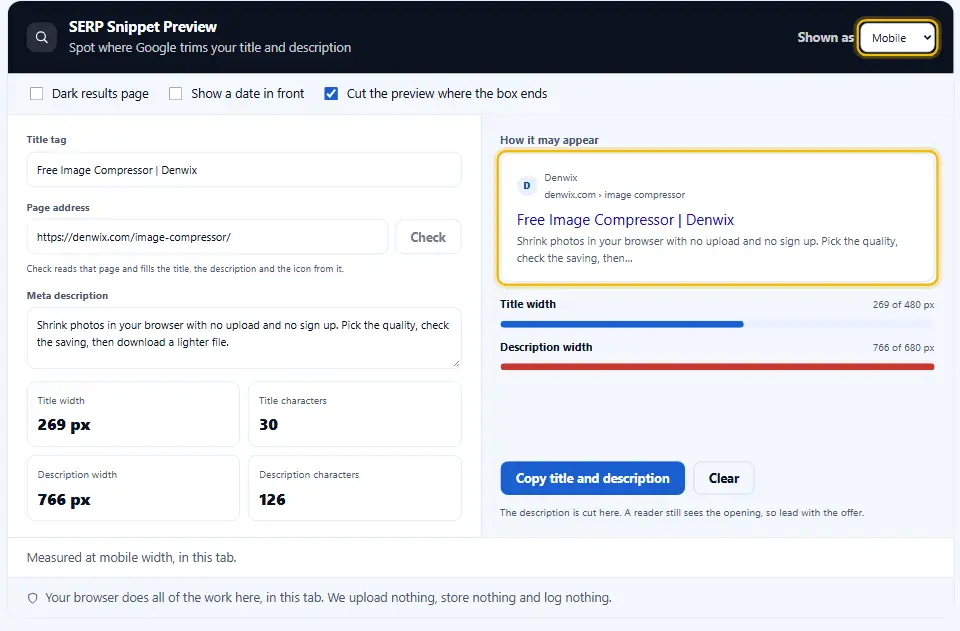Open the Shown as device dropdown
This screenshot has height=631, width=960.
pyautogui.click(x=897, y=38)
